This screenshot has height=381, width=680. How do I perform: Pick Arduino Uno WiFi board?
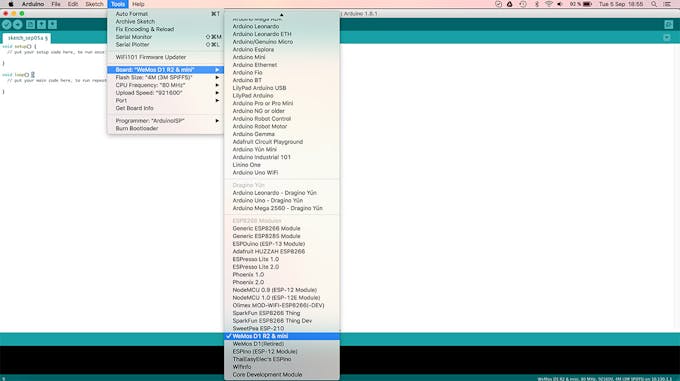[x=282, y=173]
